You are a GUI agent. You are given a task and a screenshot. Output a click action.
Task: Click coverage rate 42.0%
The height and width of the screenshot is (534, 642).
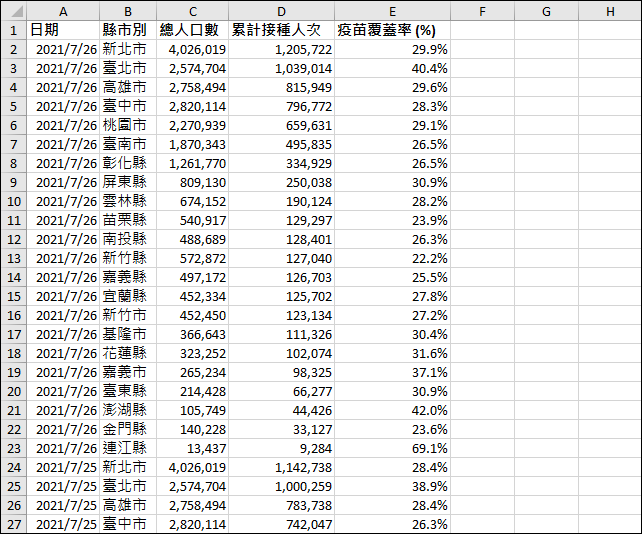[x=392, y=410]
